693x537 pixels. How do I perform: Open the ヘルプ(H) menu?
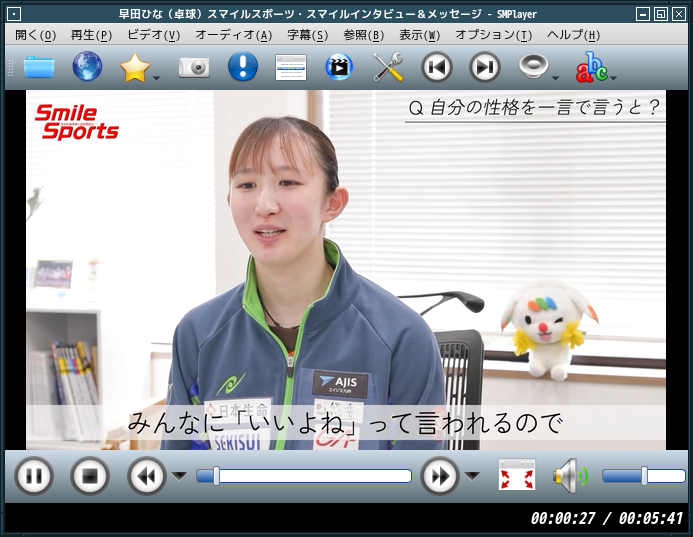[573, 35]
